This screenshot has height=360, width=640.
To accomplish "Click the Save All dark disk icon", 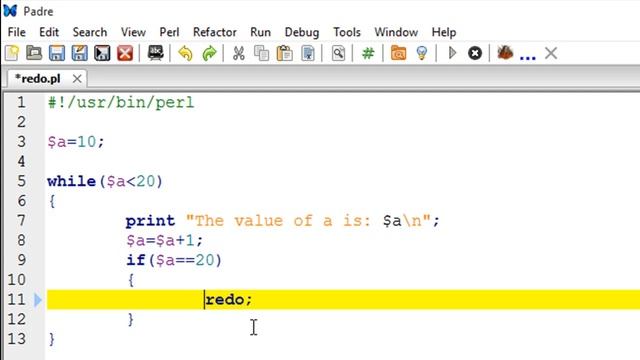I will 102,53.
